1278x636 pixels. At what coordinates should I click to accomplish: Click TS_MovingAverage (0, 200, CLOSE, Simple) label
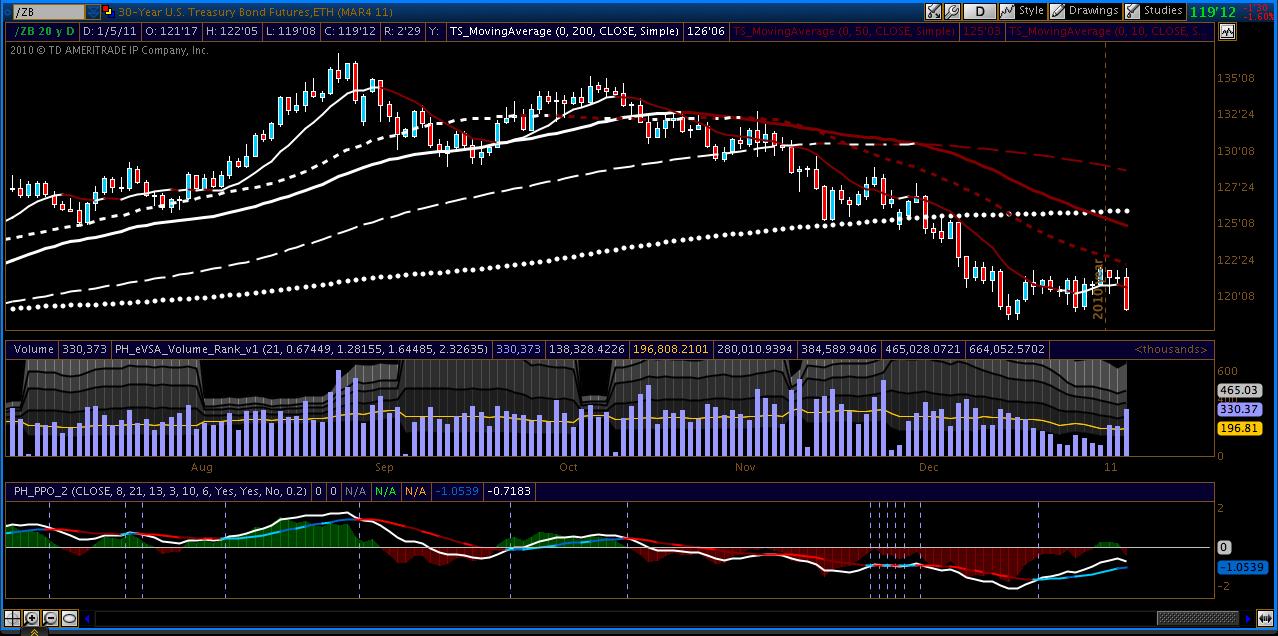[563, 31]
